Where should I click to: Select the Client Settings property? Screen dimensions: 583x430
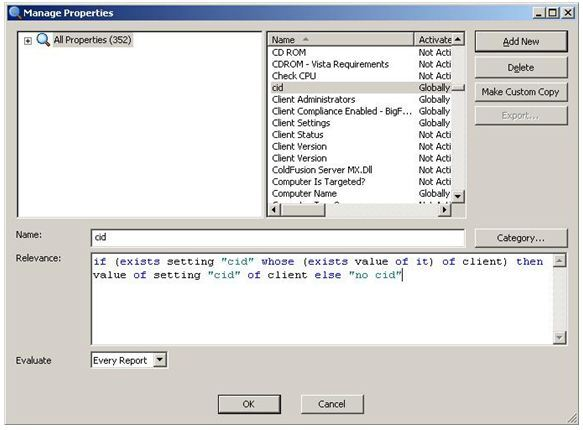[x=301, y=123]
